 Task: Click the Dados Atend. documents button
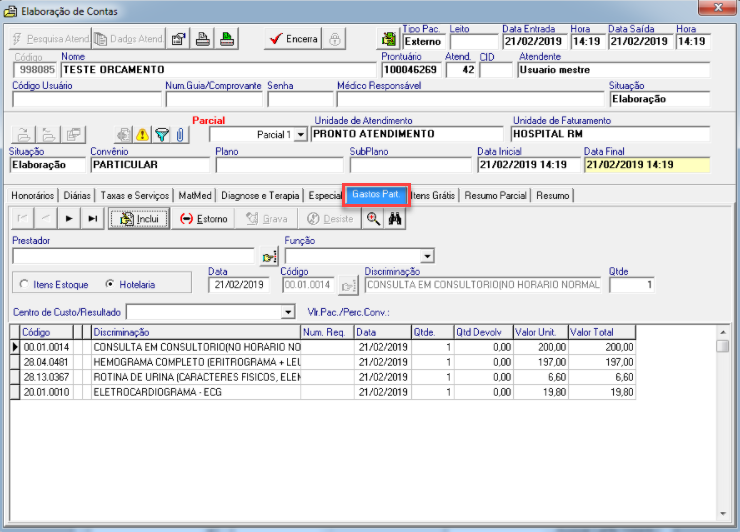point(128,39)
